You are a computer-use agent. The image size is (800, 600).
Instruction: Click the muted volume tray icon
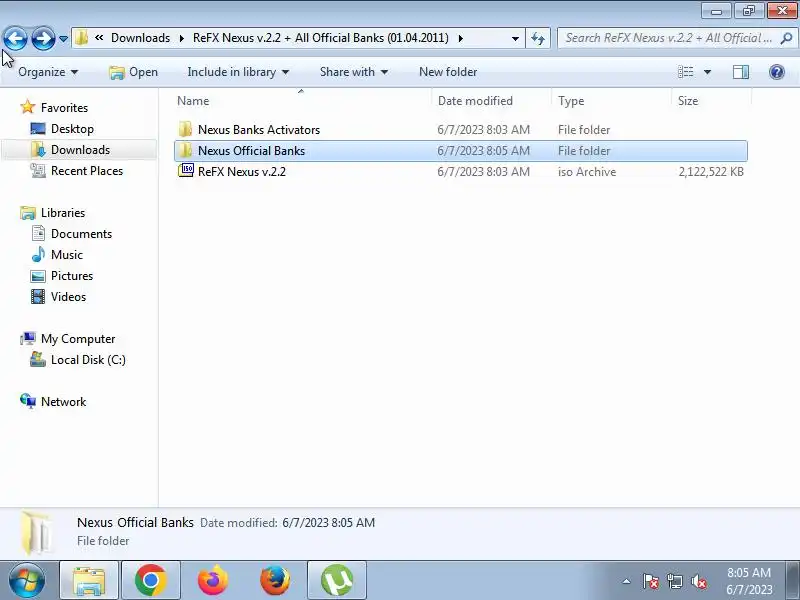pos(698,581)
